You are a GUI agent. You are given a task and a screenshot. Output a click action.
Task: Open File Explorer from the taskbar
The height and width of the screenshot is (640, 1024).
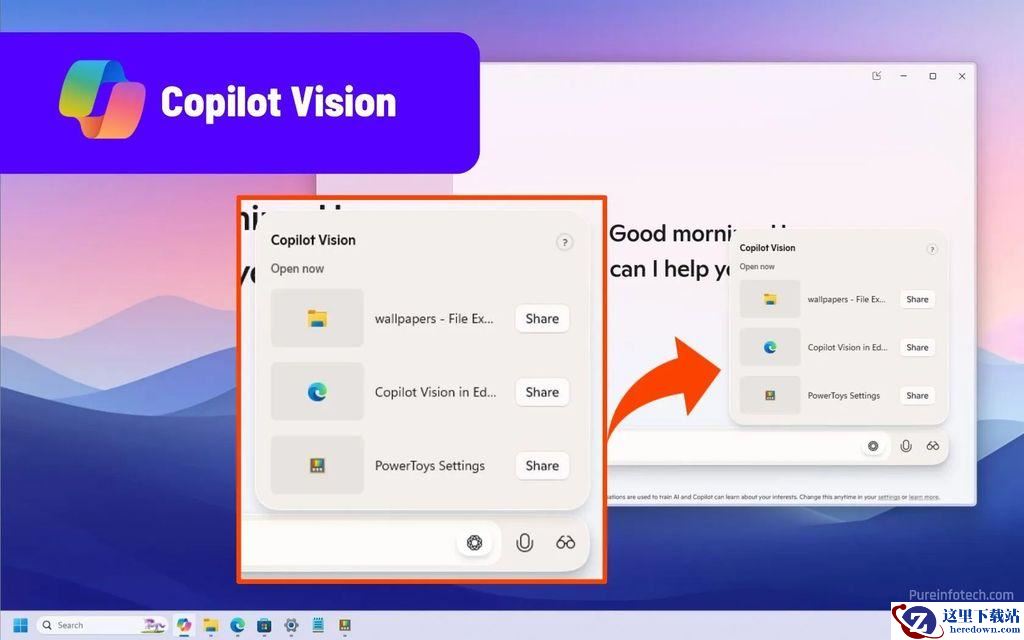[210, 625]
